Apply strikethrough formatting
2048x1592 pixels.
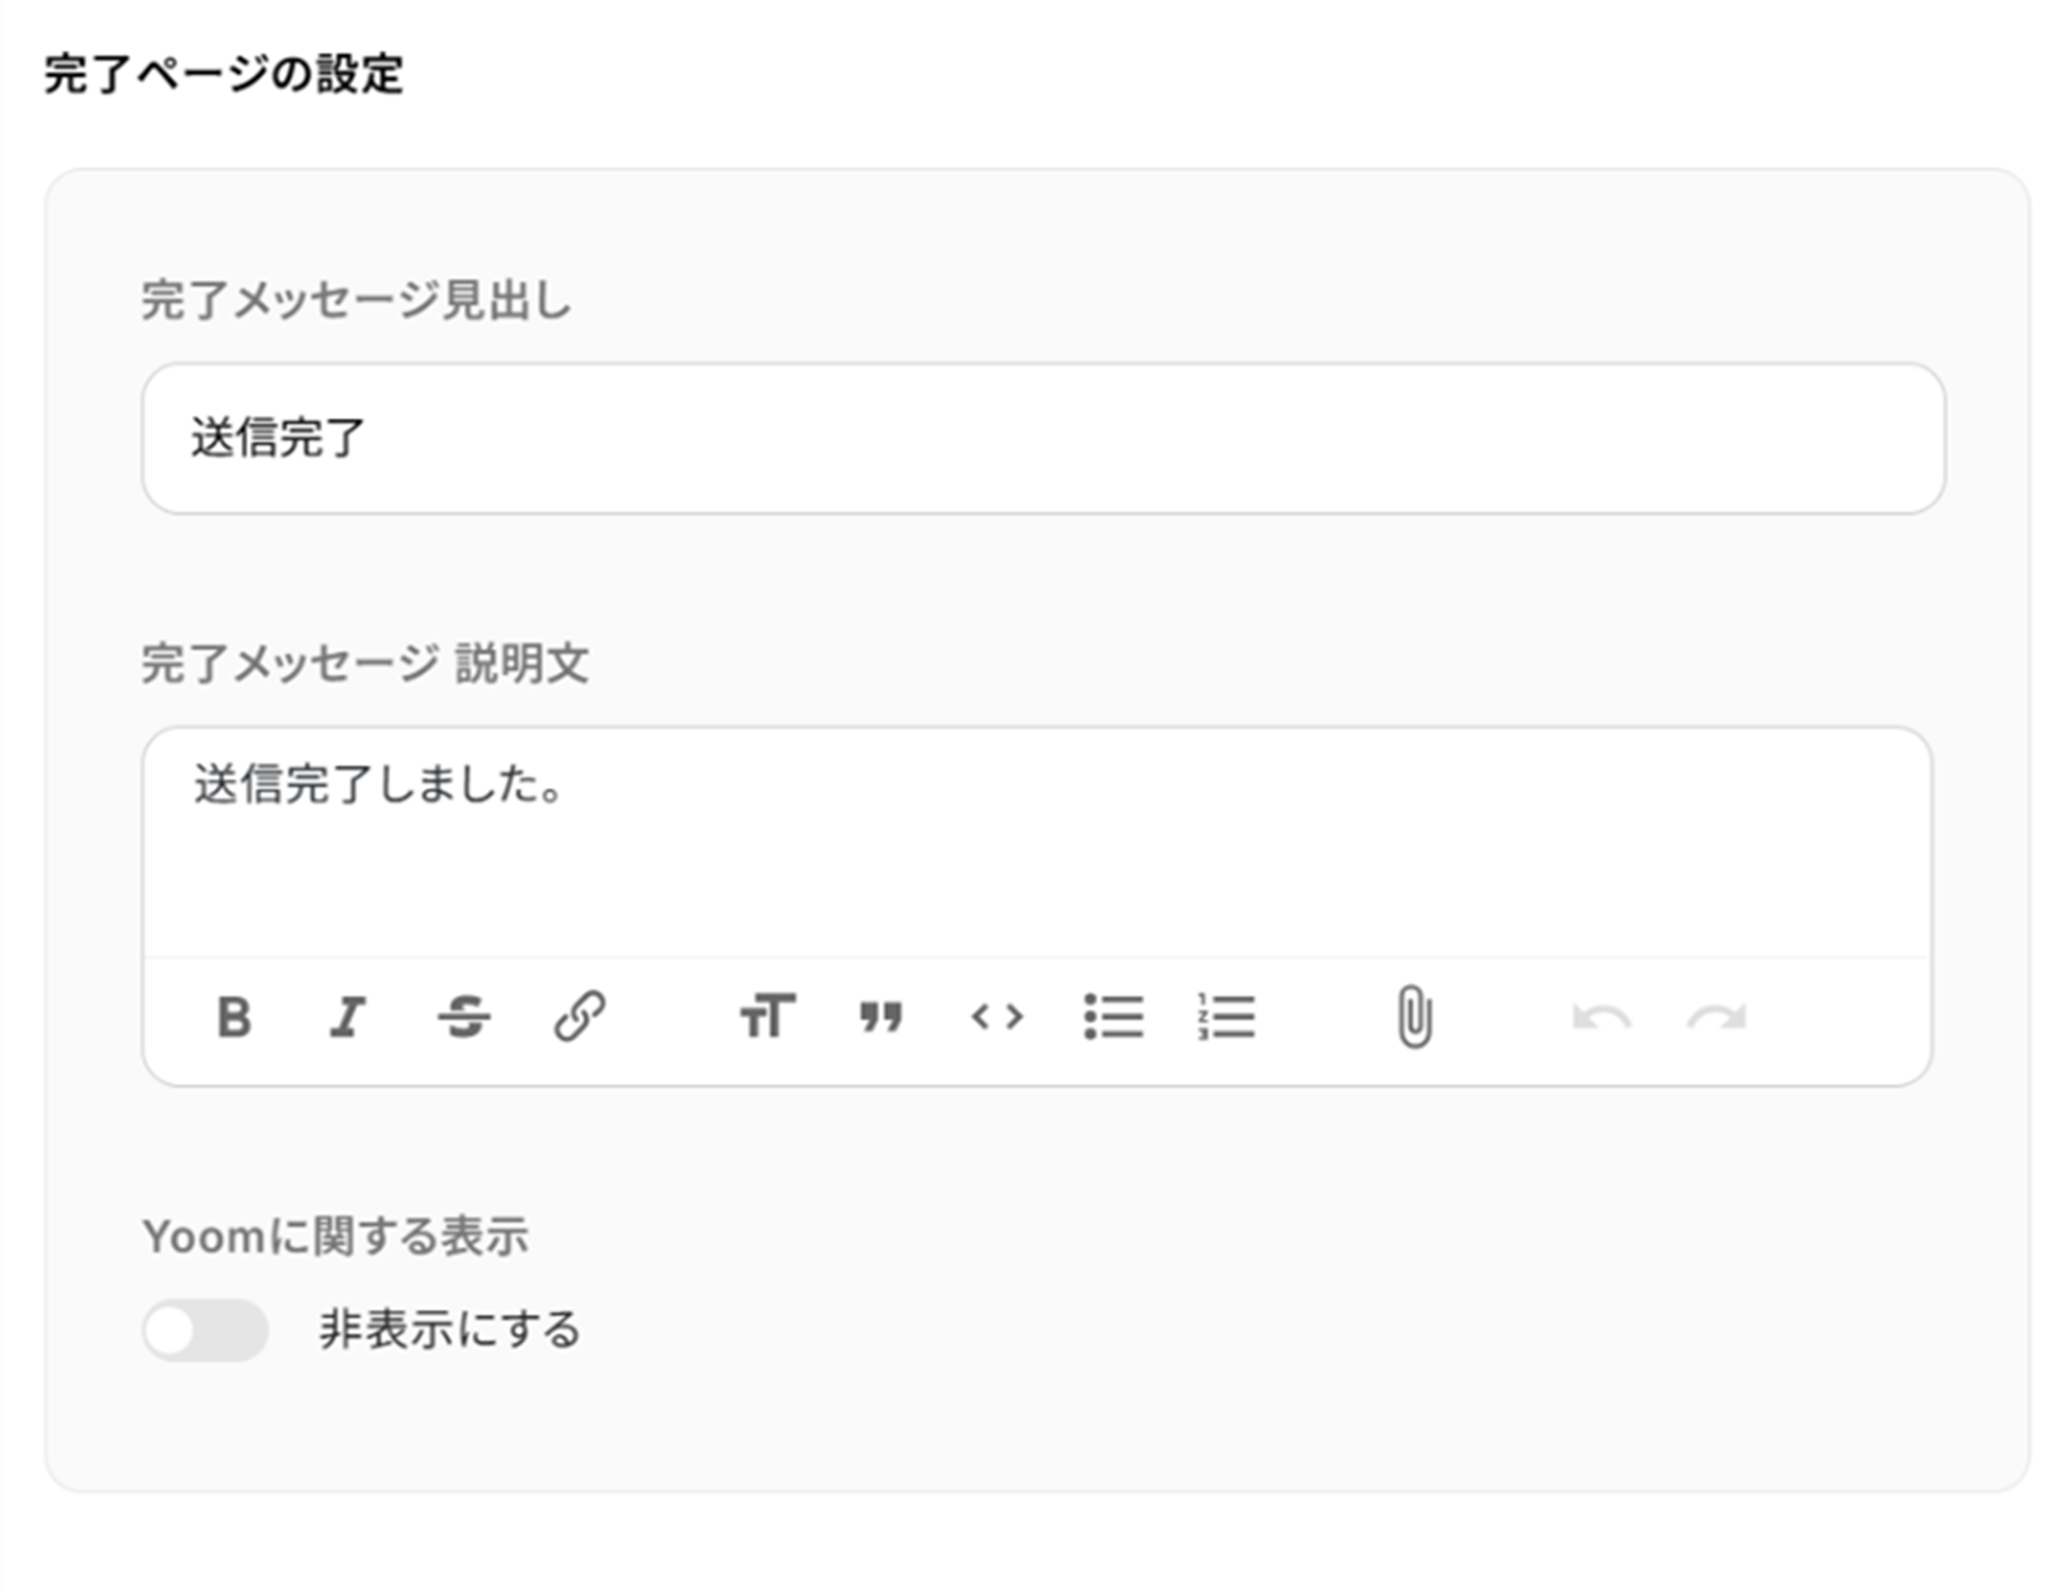464,1018
